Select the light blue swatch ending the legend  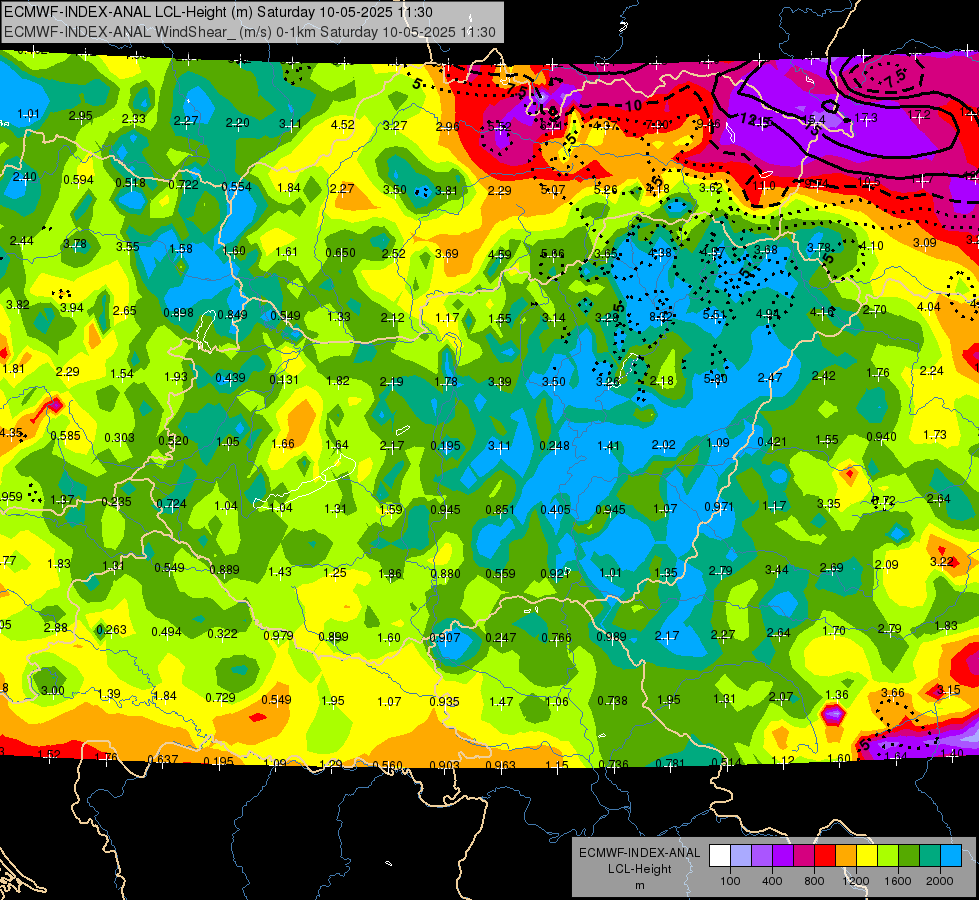pos(951,856)
